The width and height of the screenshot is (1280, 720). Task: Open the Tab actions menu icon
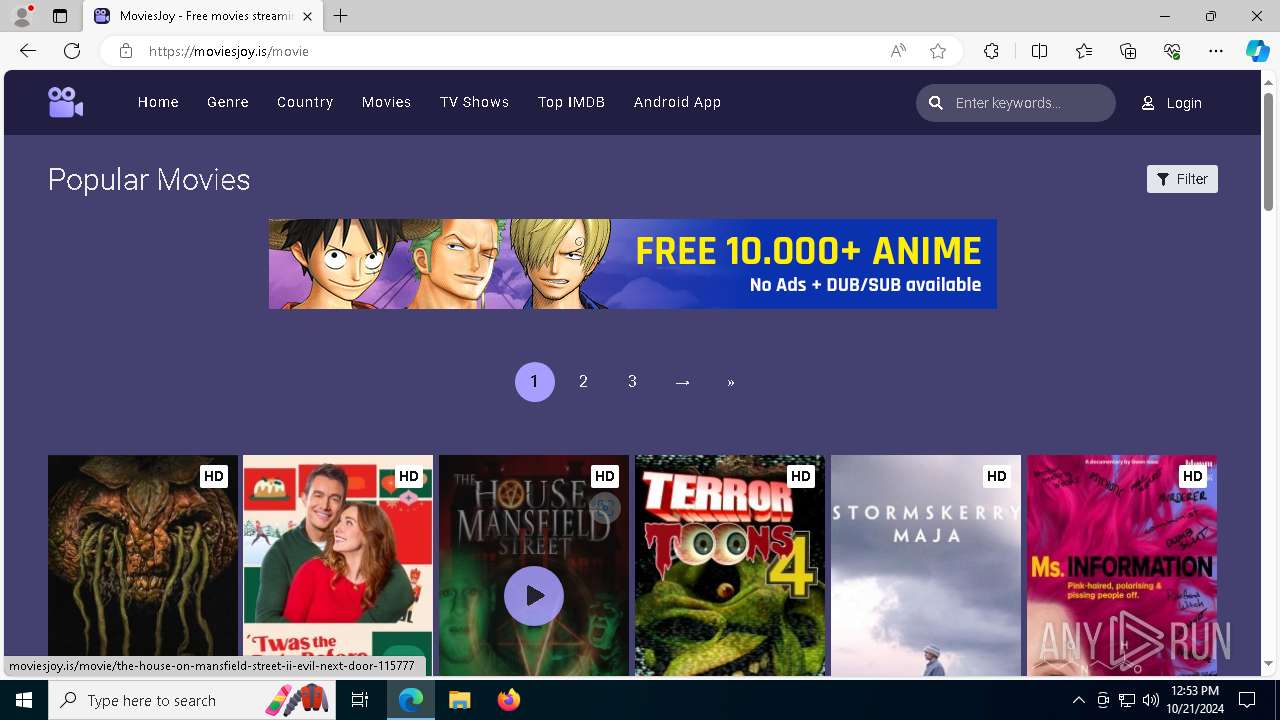60,16
